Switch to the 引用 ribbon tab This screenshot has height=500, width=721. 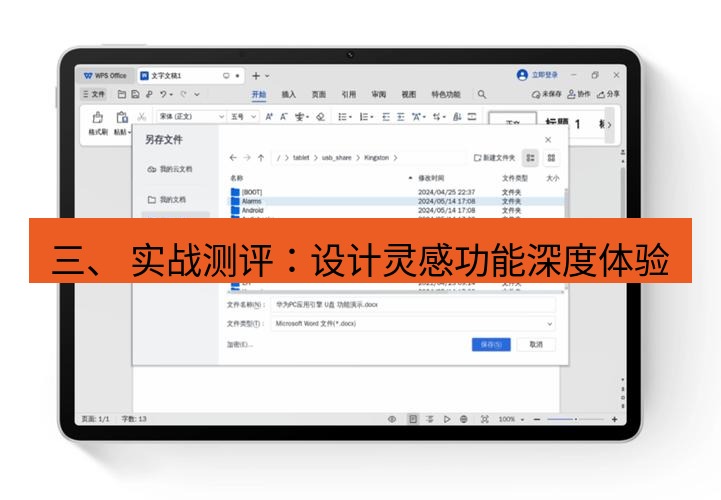349,94
